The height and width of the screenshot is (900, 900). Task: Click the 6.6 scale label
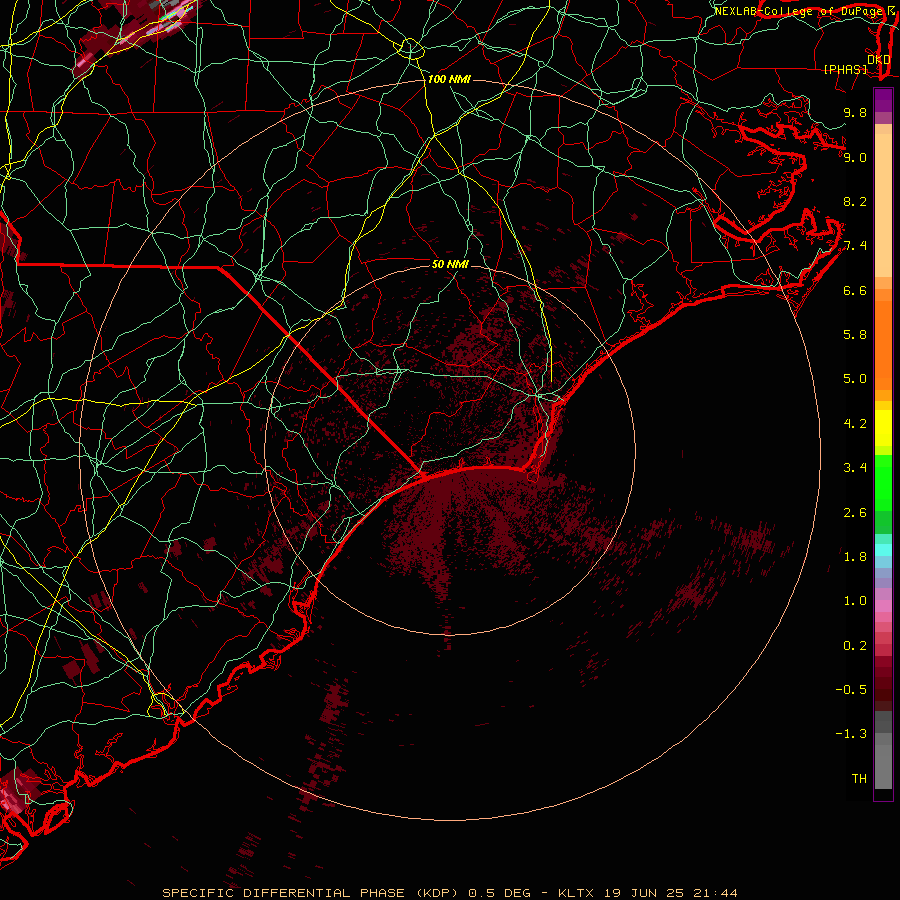click(855, 290)
